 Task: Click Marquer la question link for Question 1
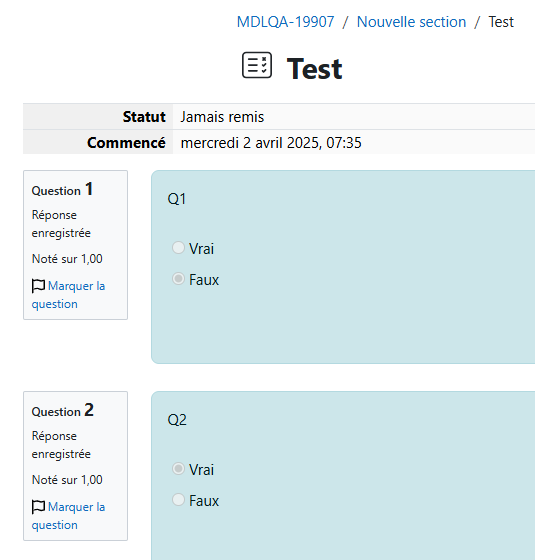point(68,295)
